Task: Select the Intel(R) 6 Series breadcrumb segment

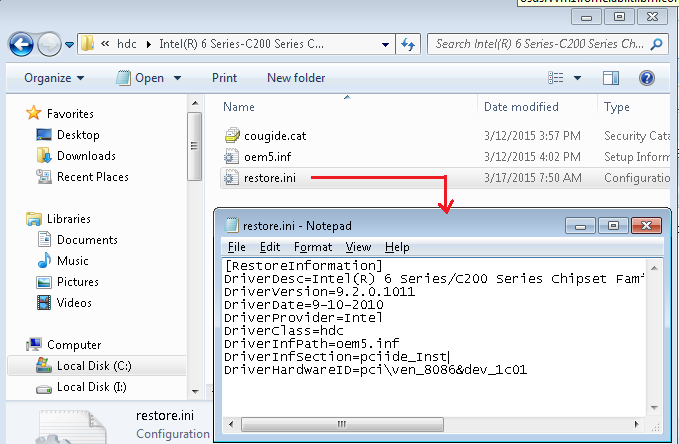Action: [x=241, y=44]
